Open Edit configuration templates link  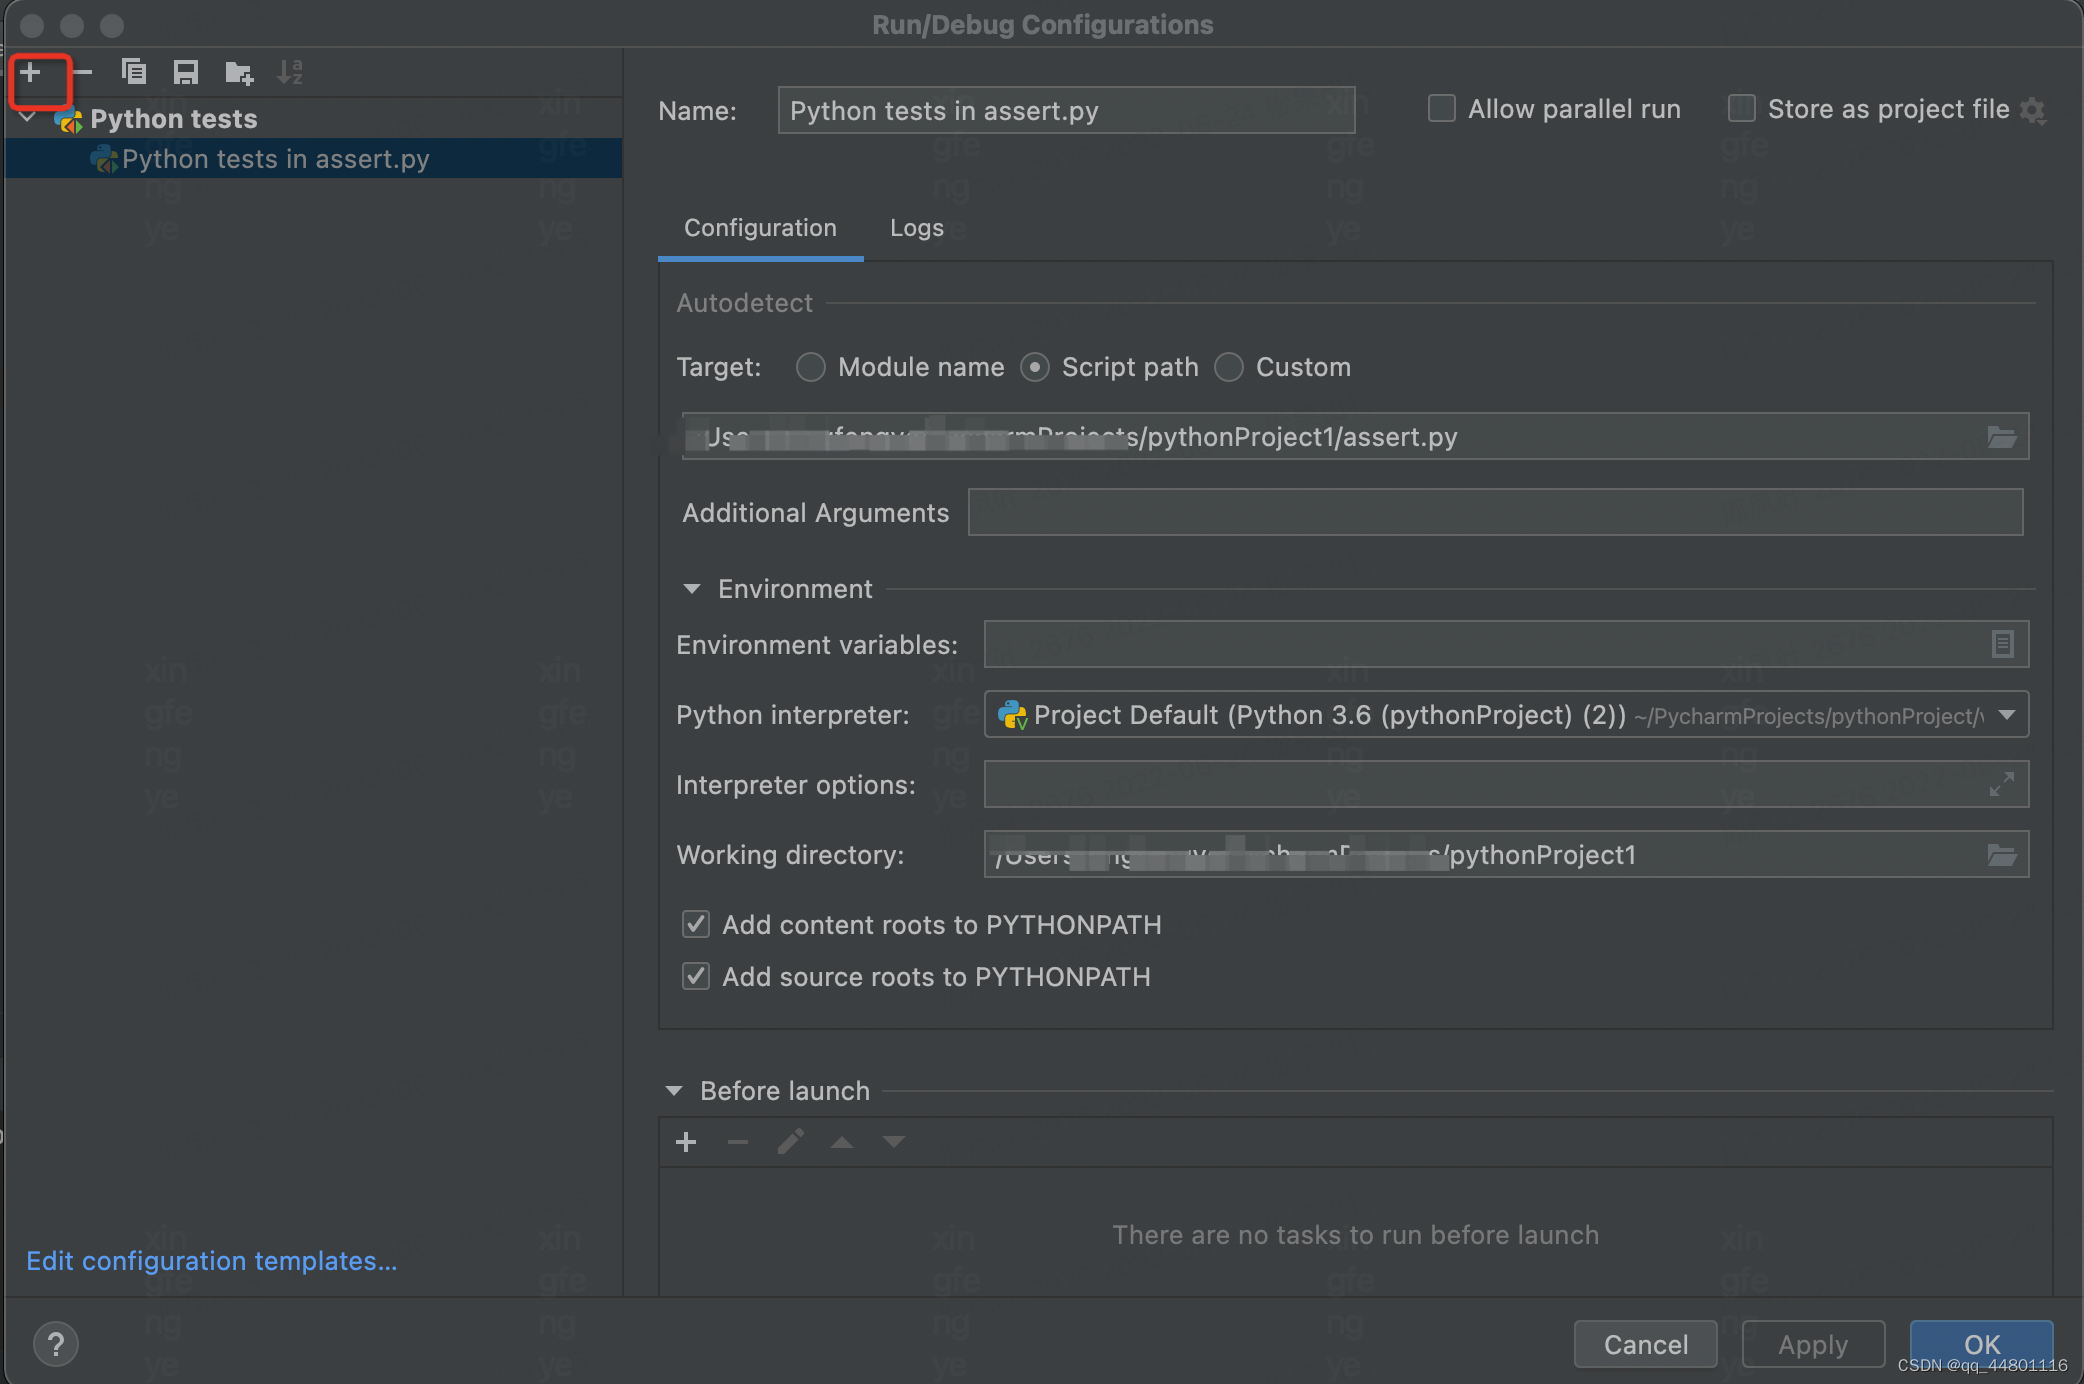point(212,1261)
